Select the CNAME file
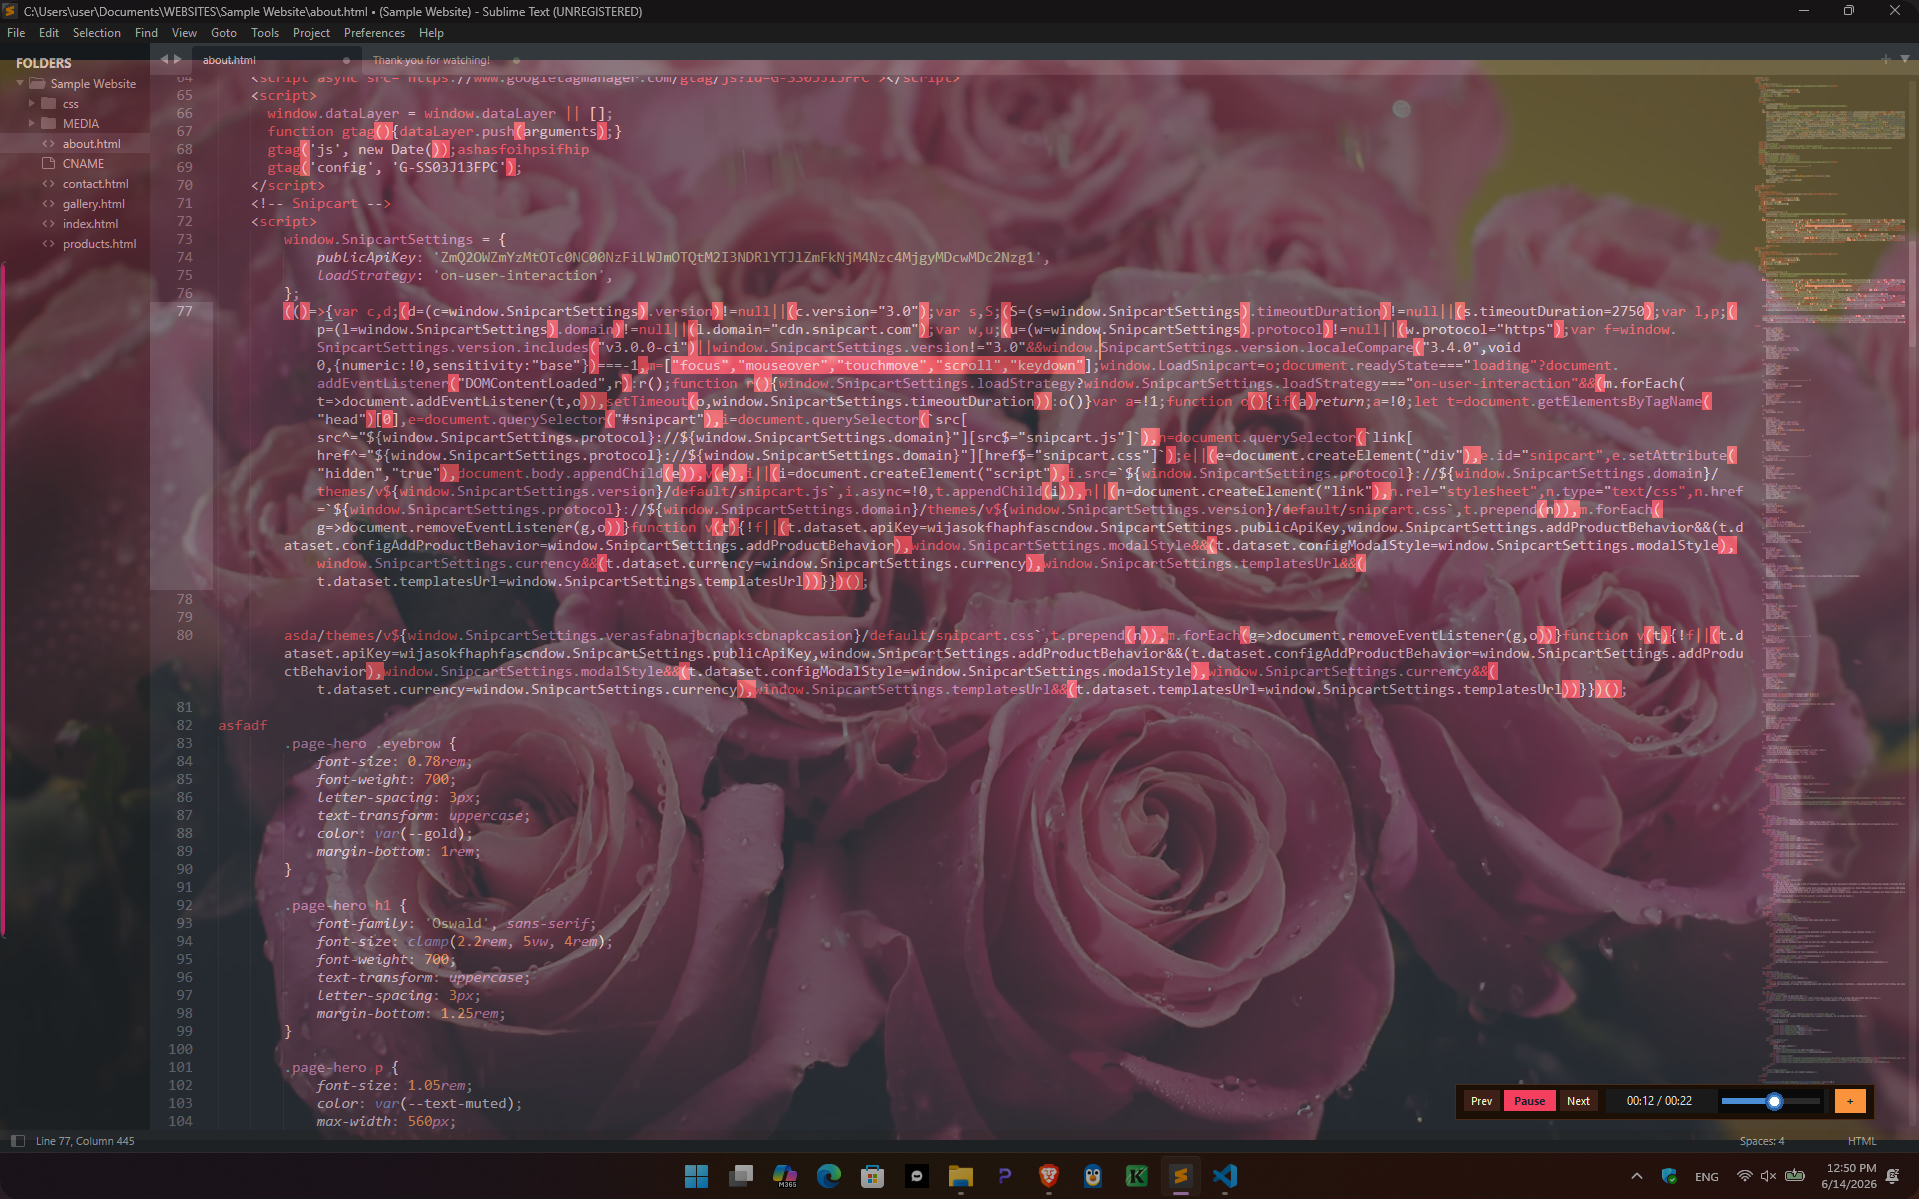1919x1199 pixels. [83, 164]
